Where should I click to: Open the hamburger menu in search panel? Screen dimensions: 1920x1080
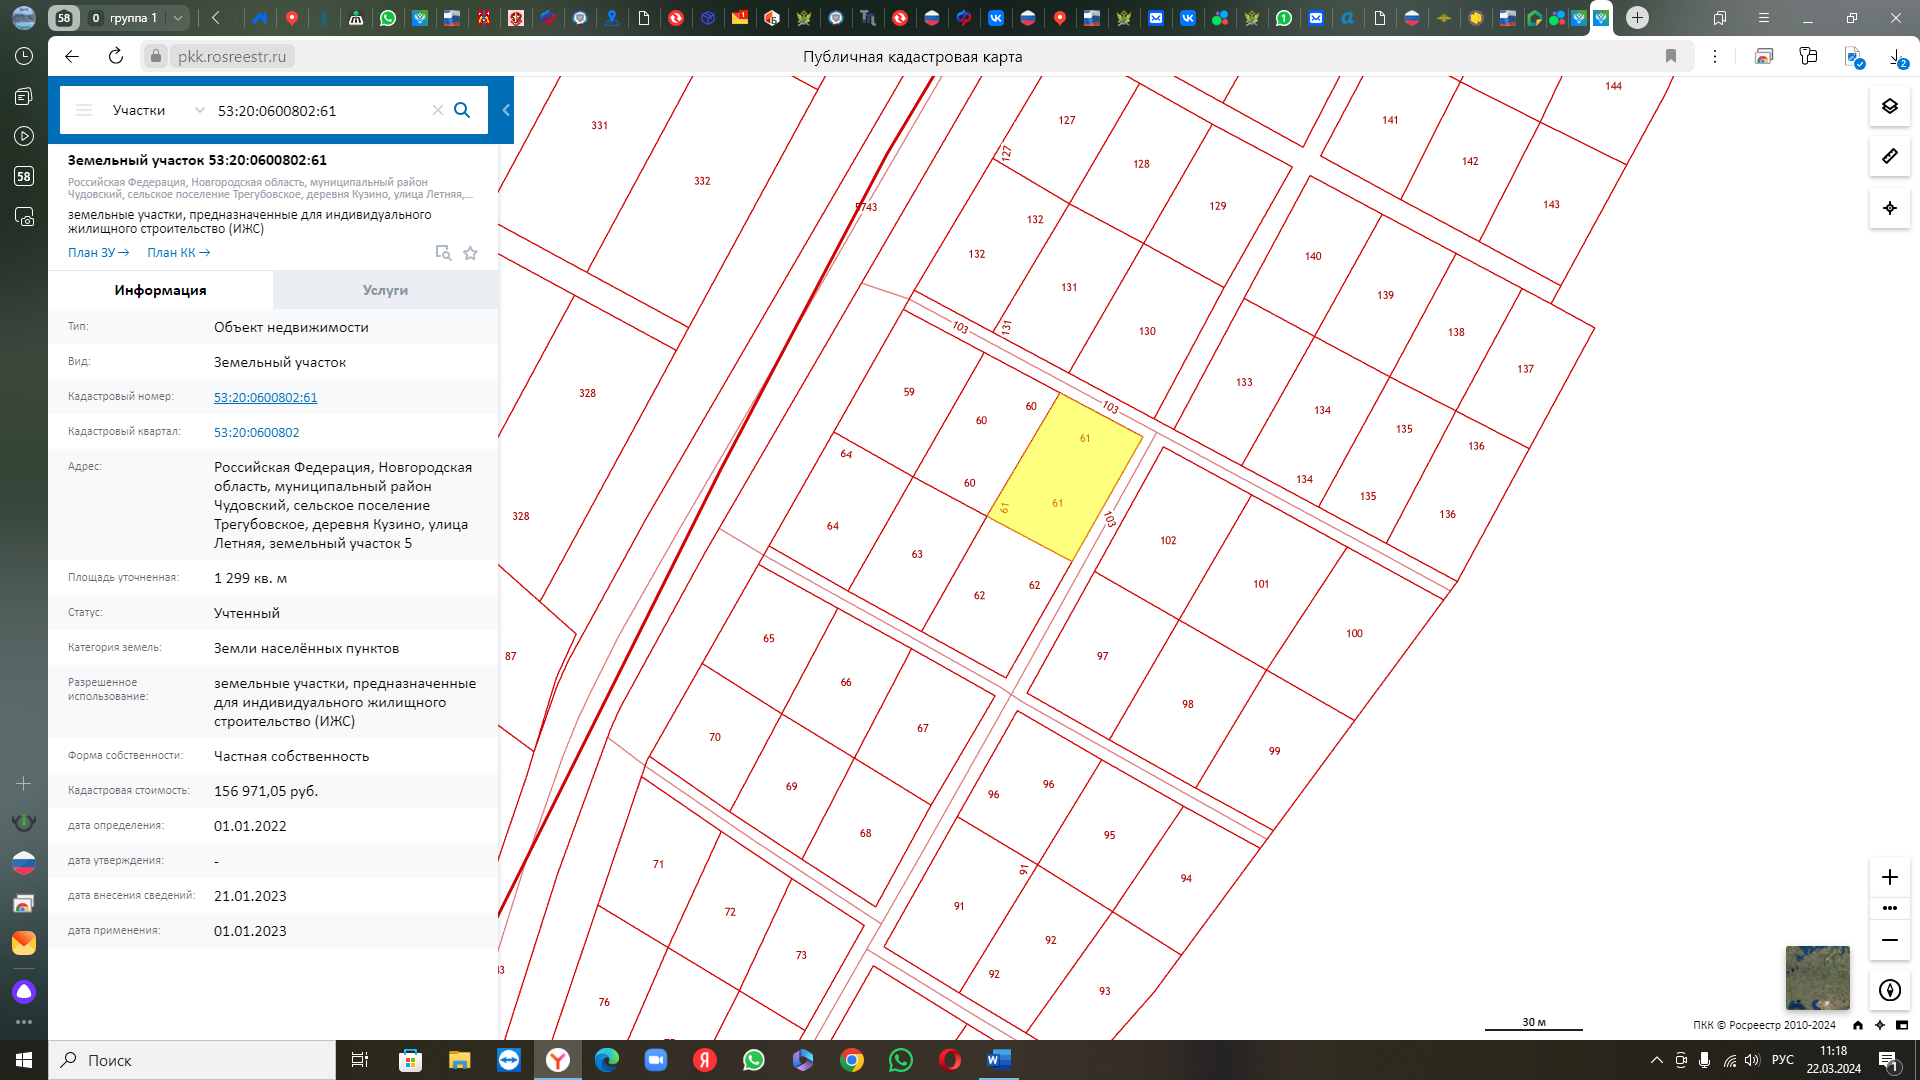(84, 110)
